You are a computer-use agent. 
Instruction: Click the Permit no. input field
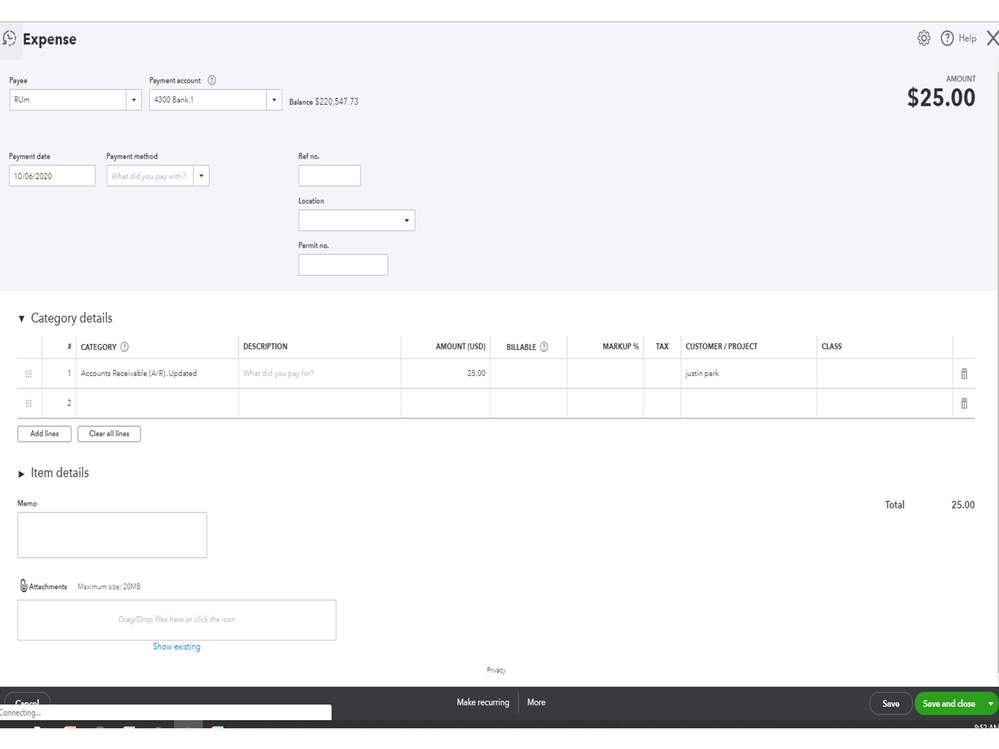coord(343,265)
